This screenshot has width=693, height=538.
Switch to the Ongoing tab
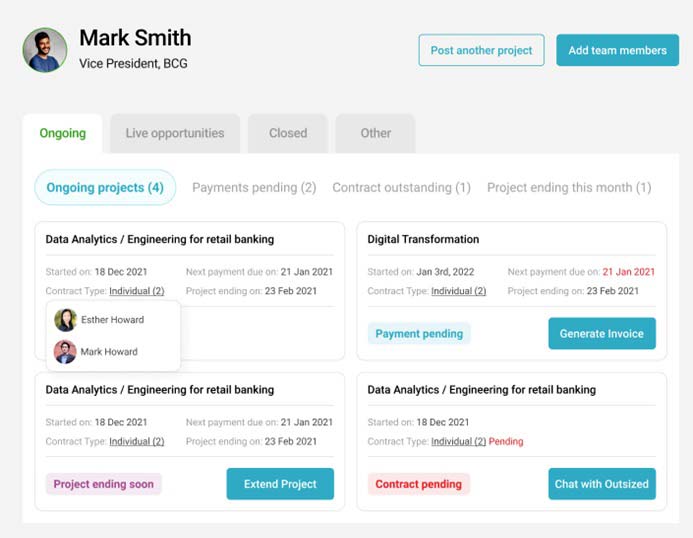(63, 133)
